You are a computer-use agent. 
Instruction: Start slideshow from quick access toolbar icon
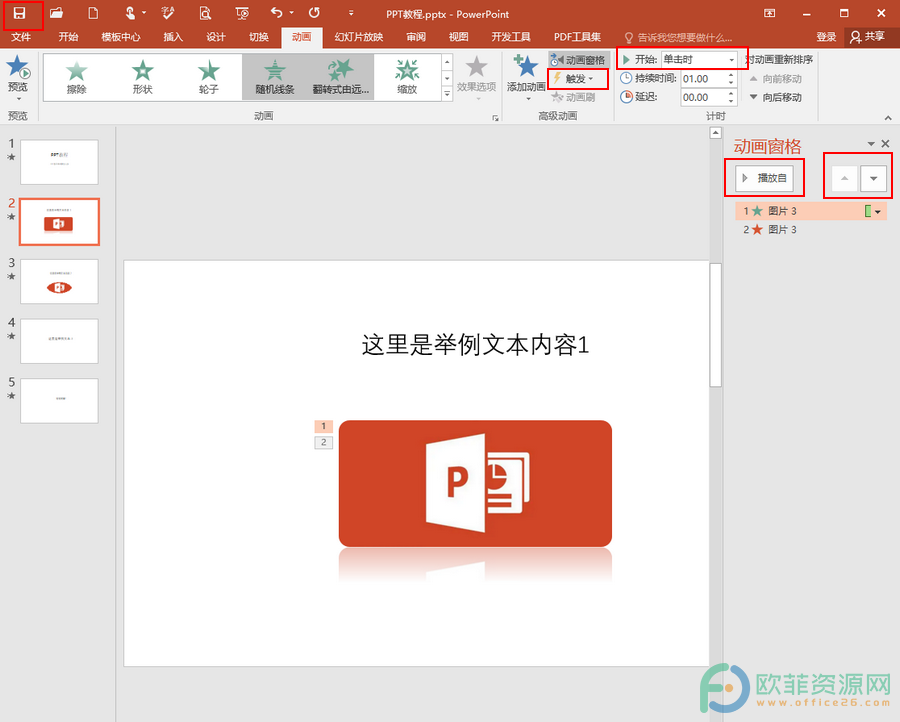[x=242, y=13]
